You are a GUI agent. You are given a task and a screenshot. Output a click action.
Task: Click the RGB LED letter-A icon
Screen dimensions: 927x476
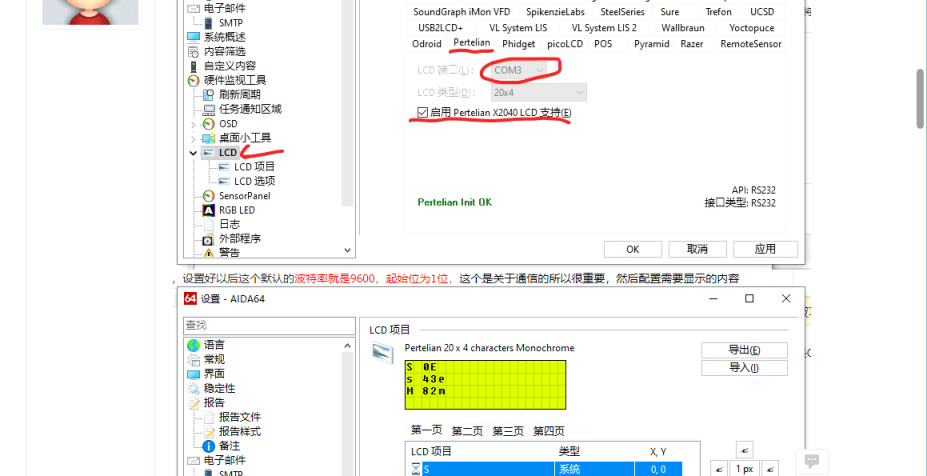pos(208,210)
